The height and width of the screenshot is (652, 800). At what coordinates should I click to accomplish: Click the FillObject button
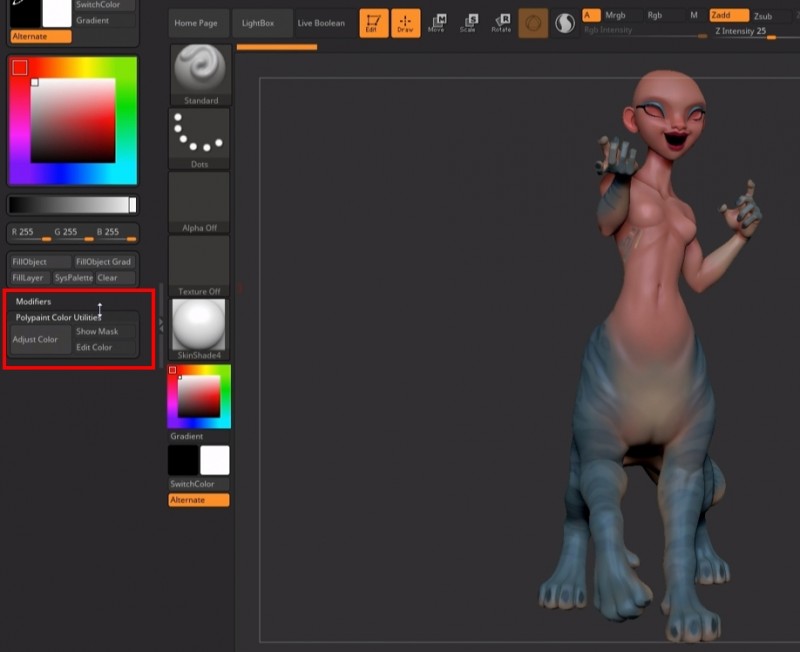click(x=39, y=262)
